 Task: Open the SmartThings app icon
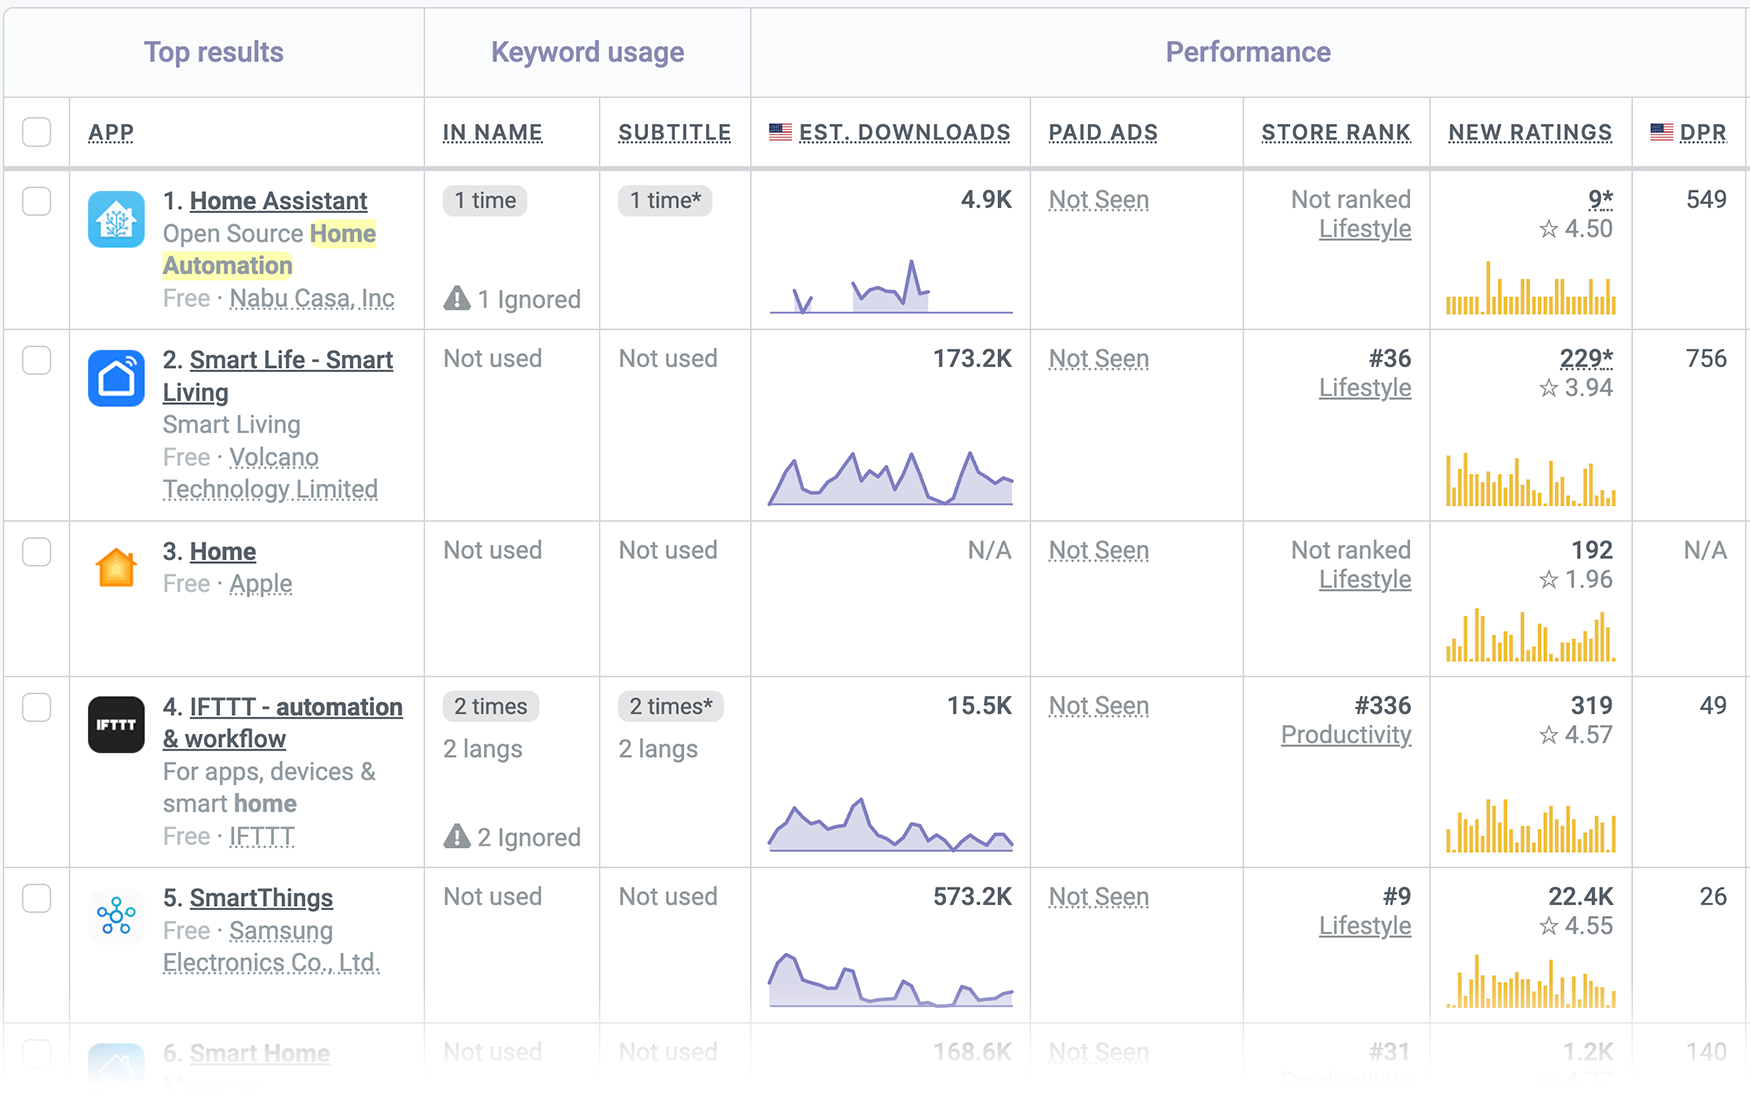click(x=116, y=915)
